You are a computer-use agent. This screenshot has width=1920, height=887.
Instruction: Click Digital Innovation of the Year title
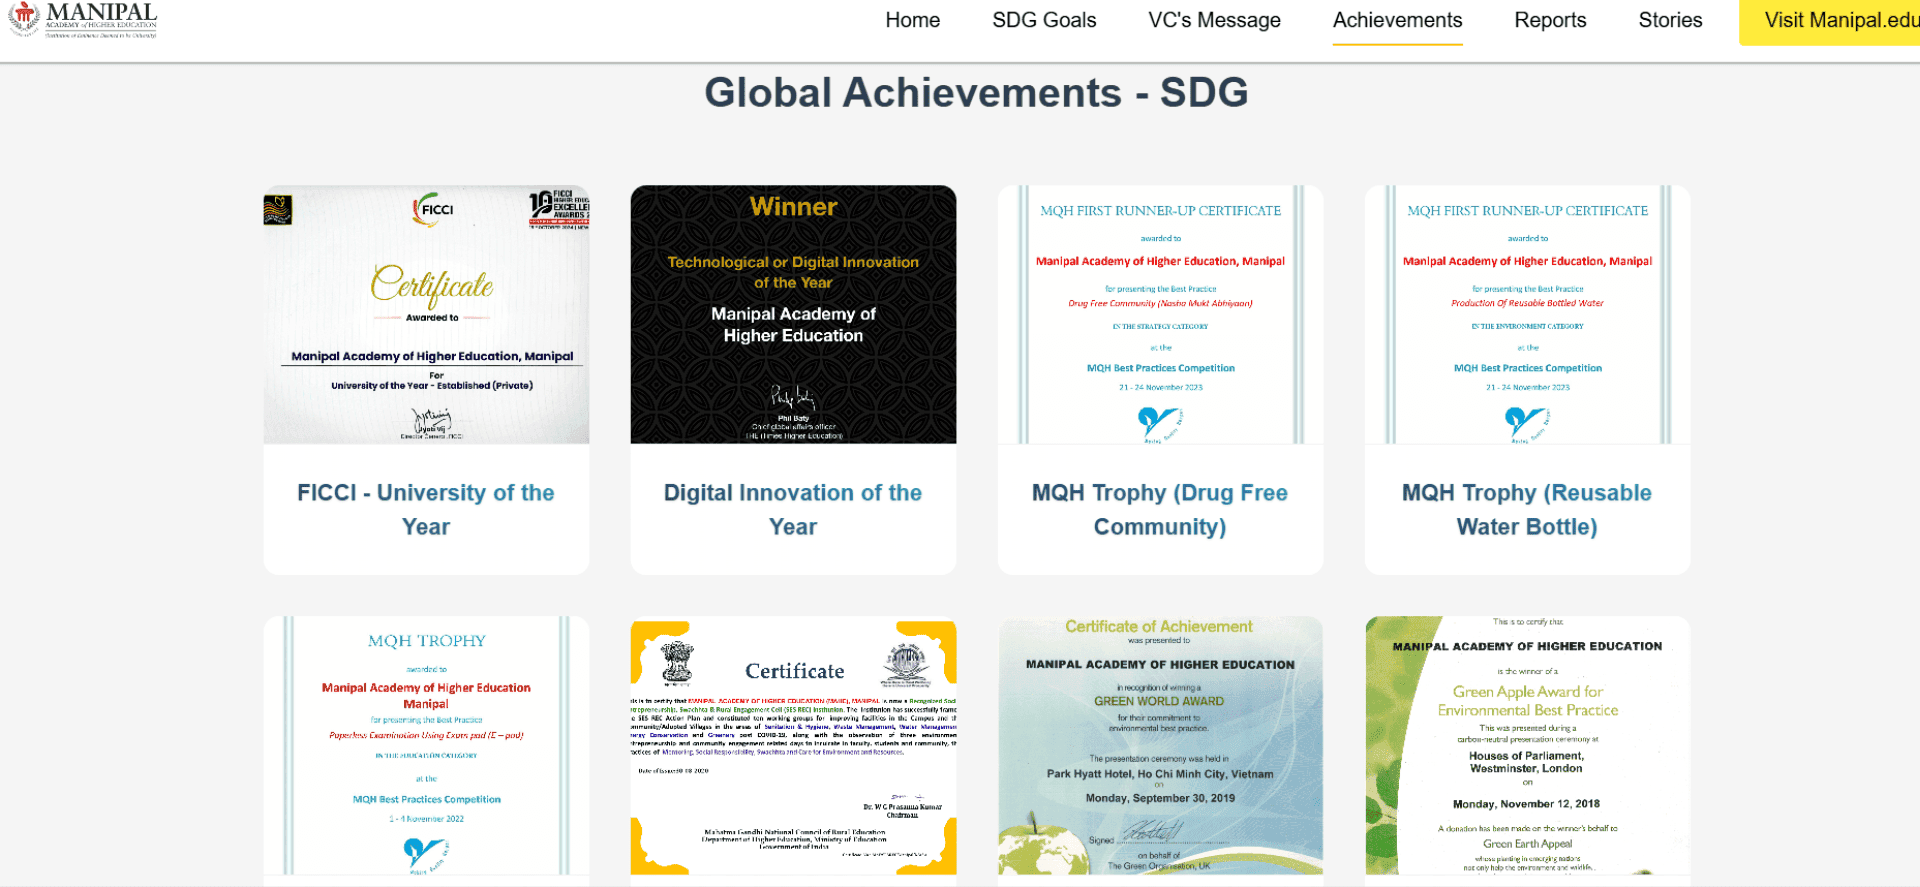point(793,509)
